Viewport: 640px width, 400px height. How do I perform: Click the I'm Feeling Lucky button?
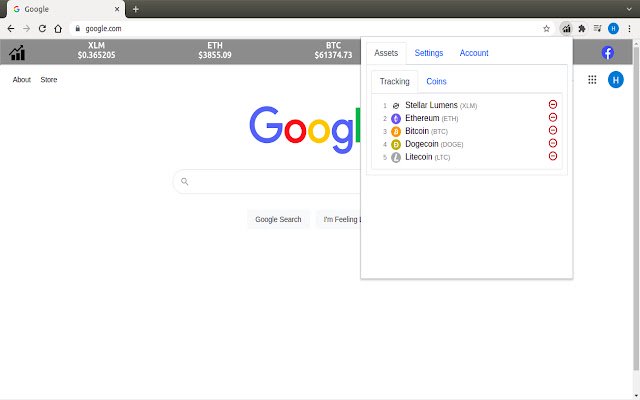click(x=338, y=219)
